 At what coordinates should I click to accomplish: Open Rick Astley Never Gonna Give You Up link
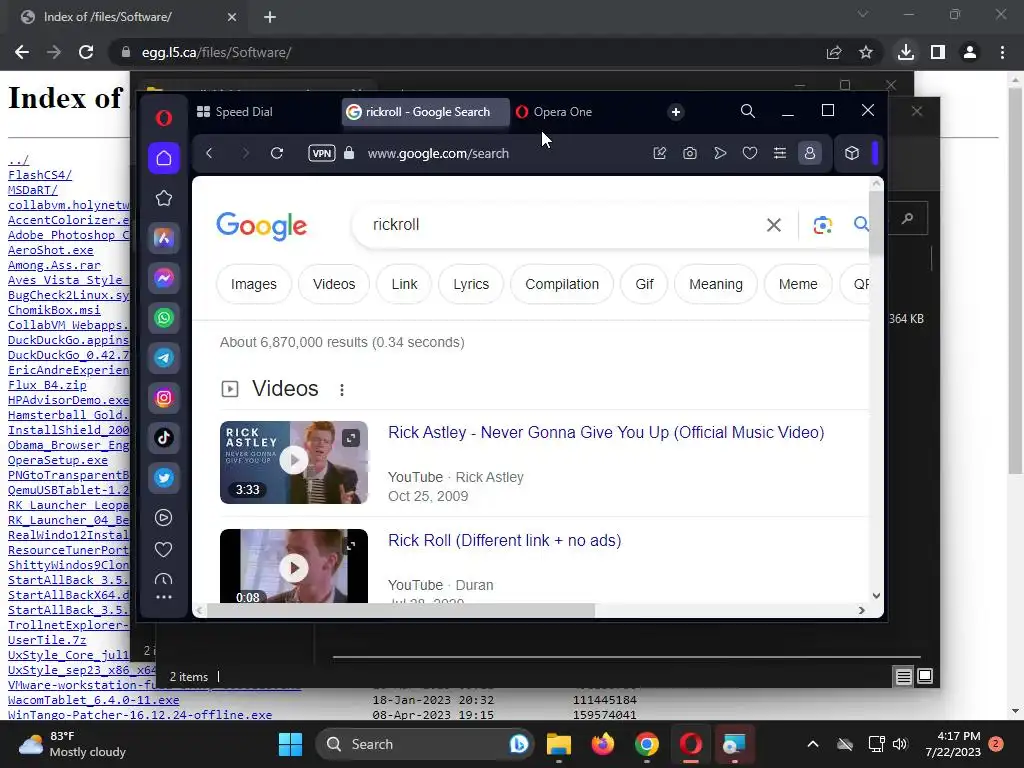[606, 432]
